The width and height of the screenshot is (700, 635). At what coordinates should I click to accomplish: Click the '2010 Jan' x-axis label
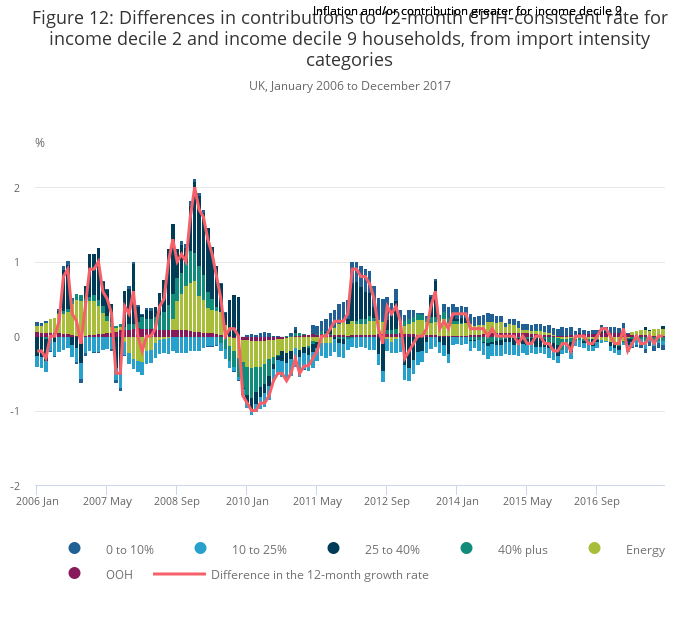[248, 501]
